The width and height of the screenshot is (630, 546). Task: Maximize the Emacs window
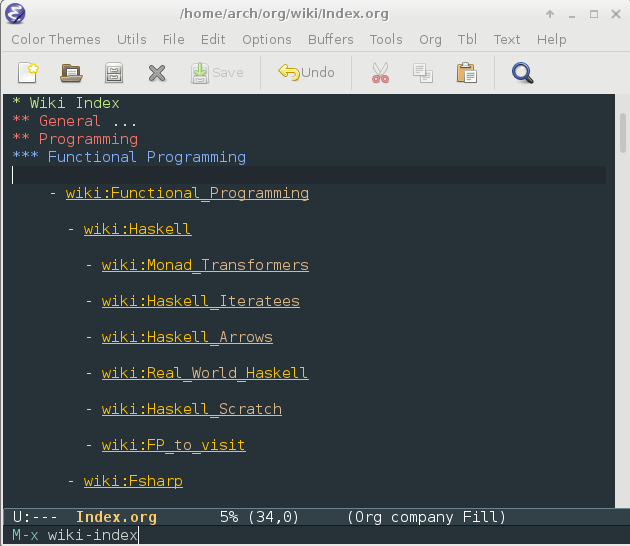594,14
